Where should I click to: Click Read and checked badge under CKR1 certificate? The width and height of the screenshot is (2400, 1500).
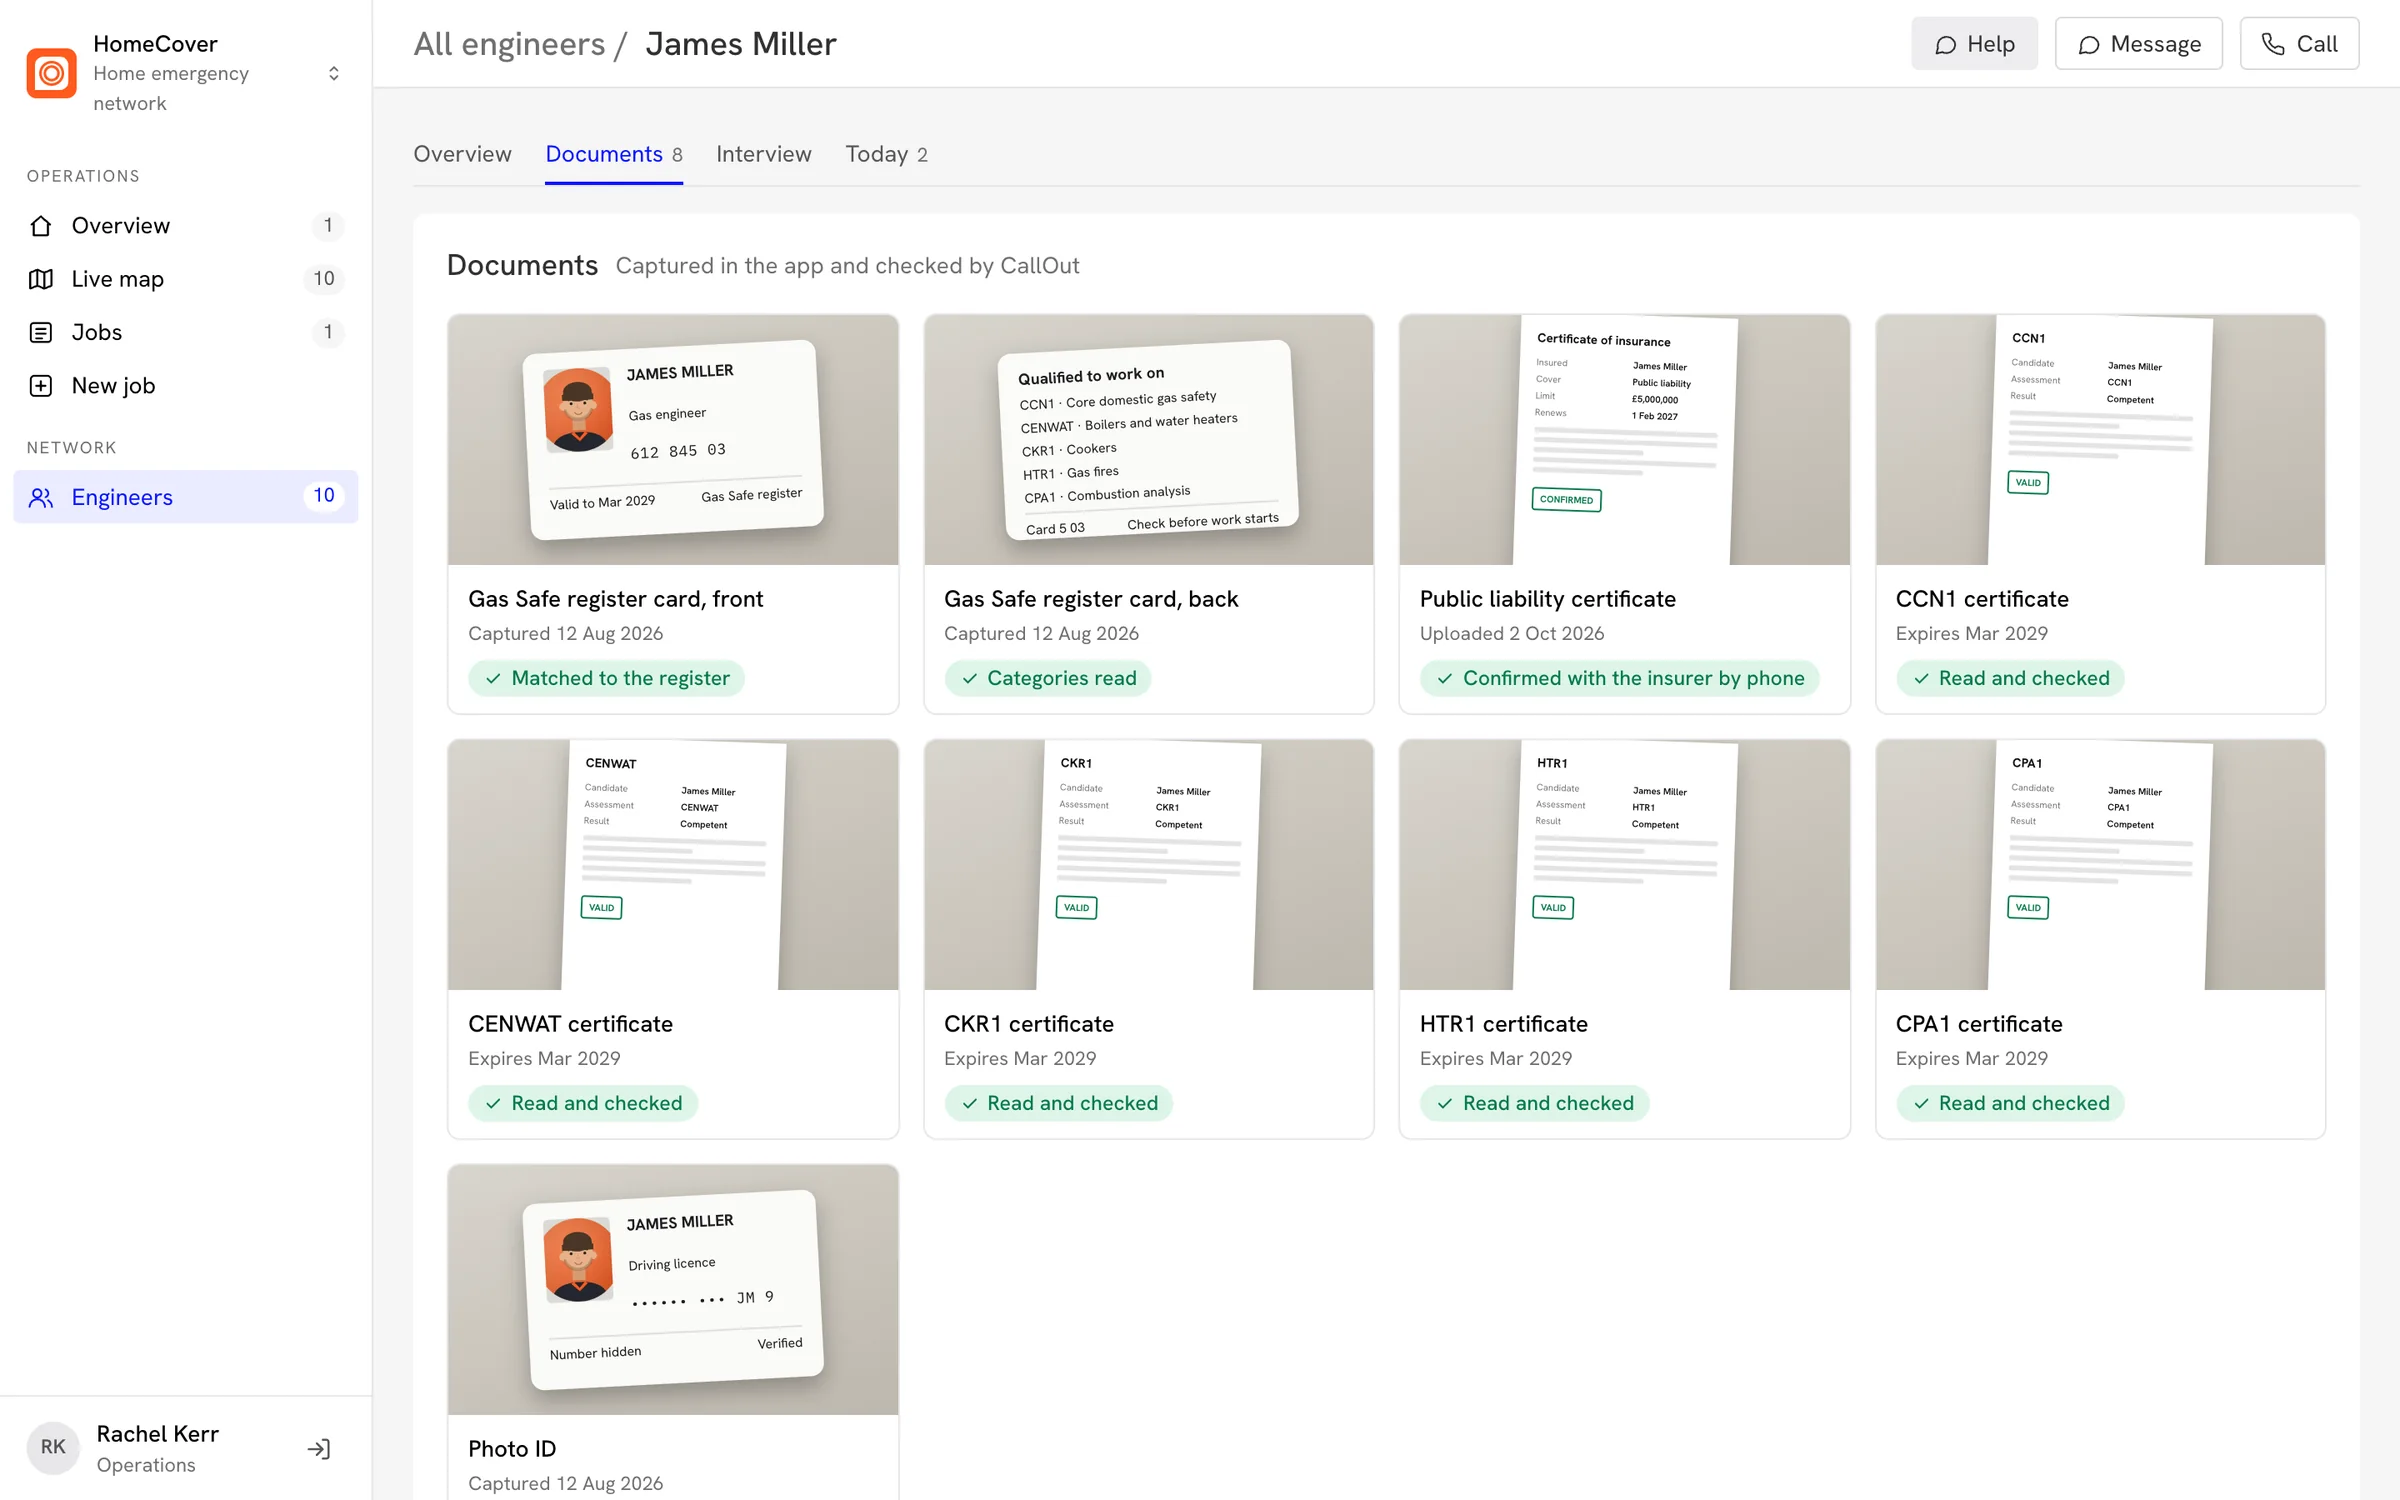[1059, 1103]
